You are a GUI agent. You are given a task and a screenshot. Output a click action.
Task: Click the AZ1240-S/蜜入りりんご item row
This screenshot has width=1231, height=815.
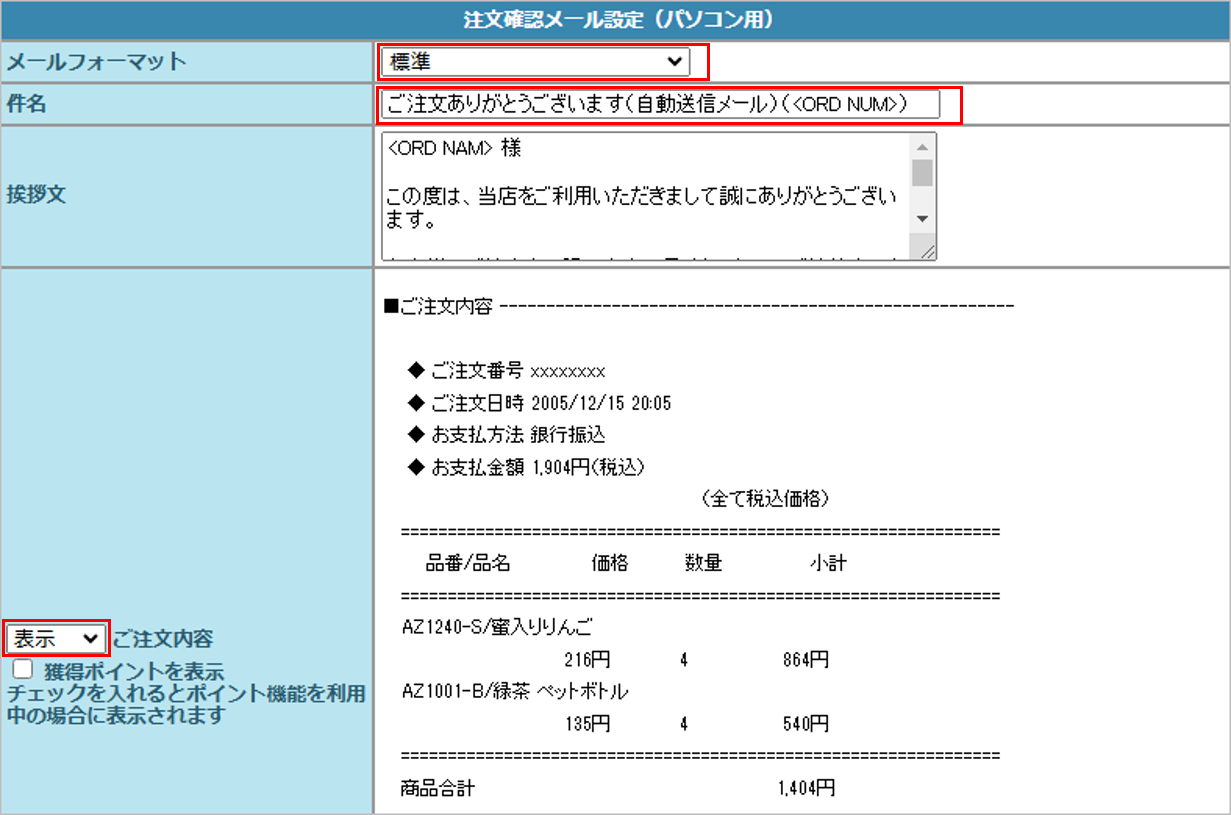(497, 628)
